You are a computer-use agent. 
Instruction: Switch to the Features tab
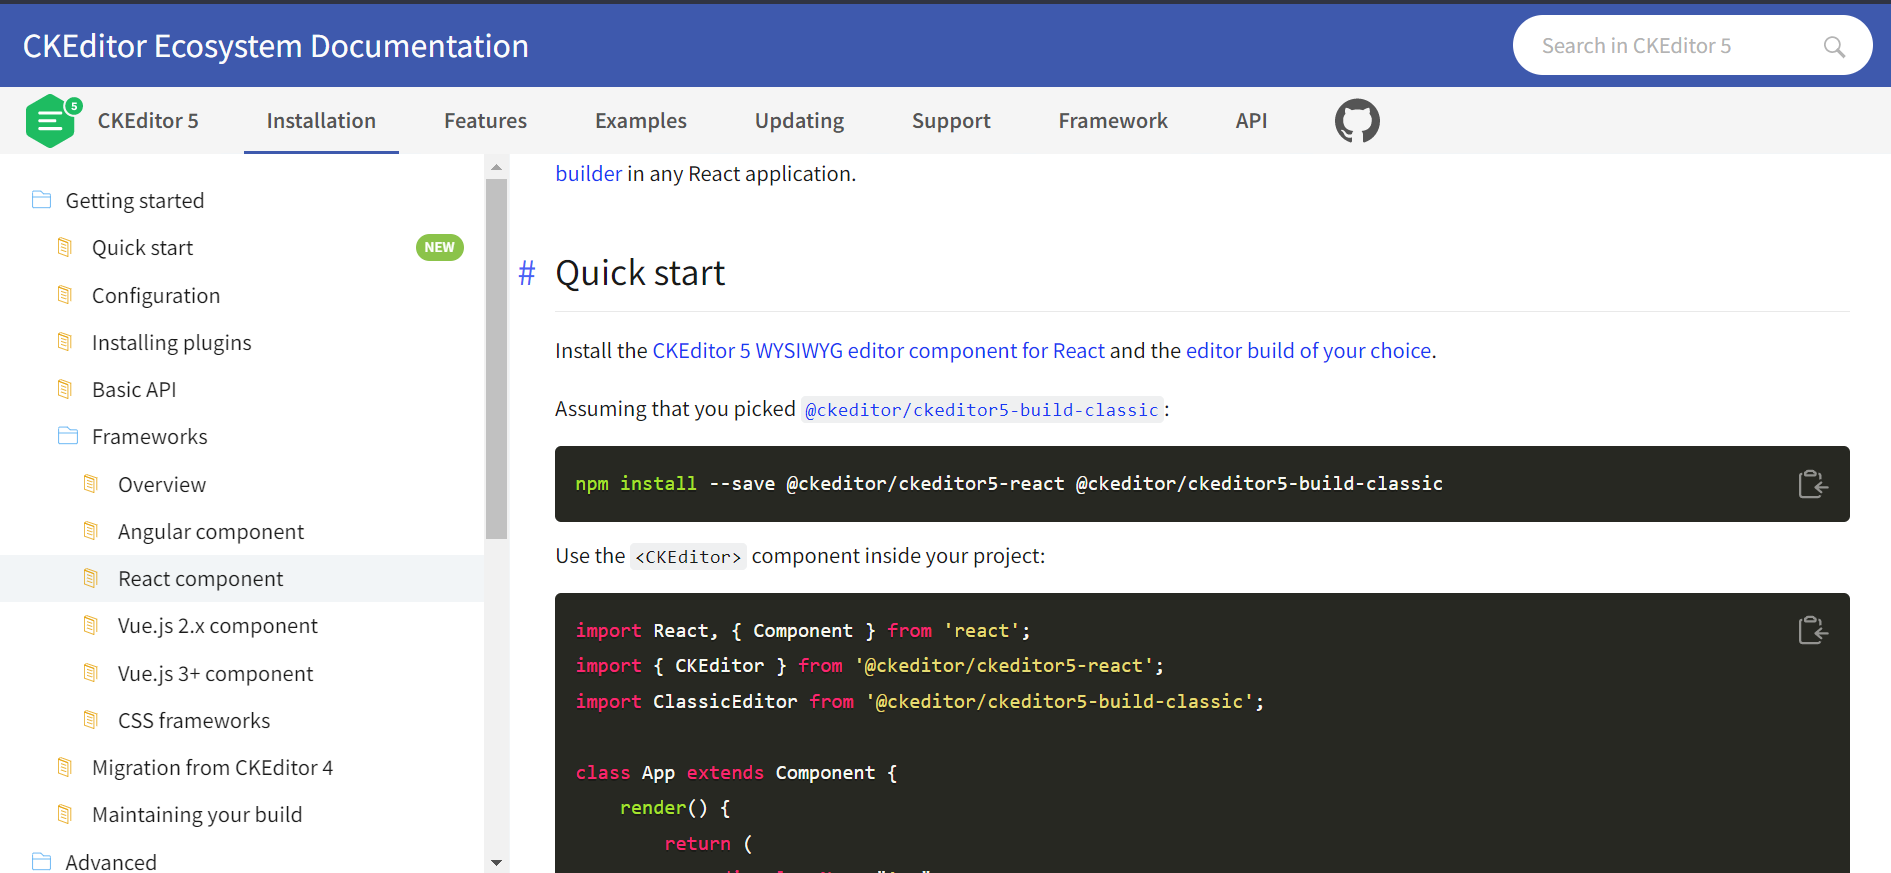tap(485, 121)
